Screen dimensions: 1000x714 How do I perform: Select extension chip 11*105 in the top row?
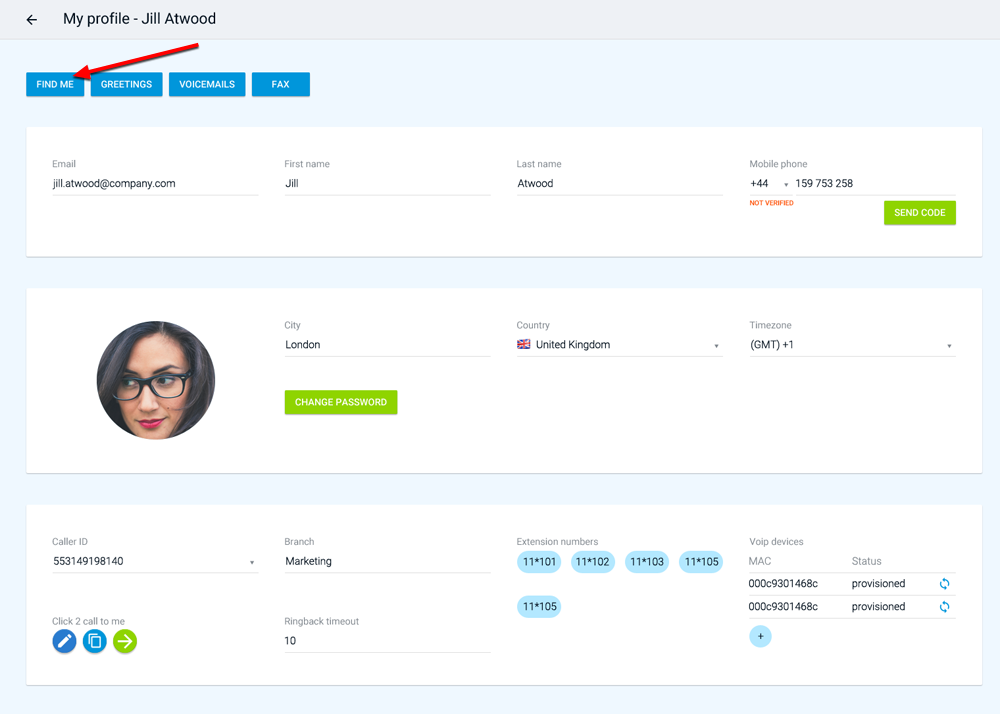[701, 562]
